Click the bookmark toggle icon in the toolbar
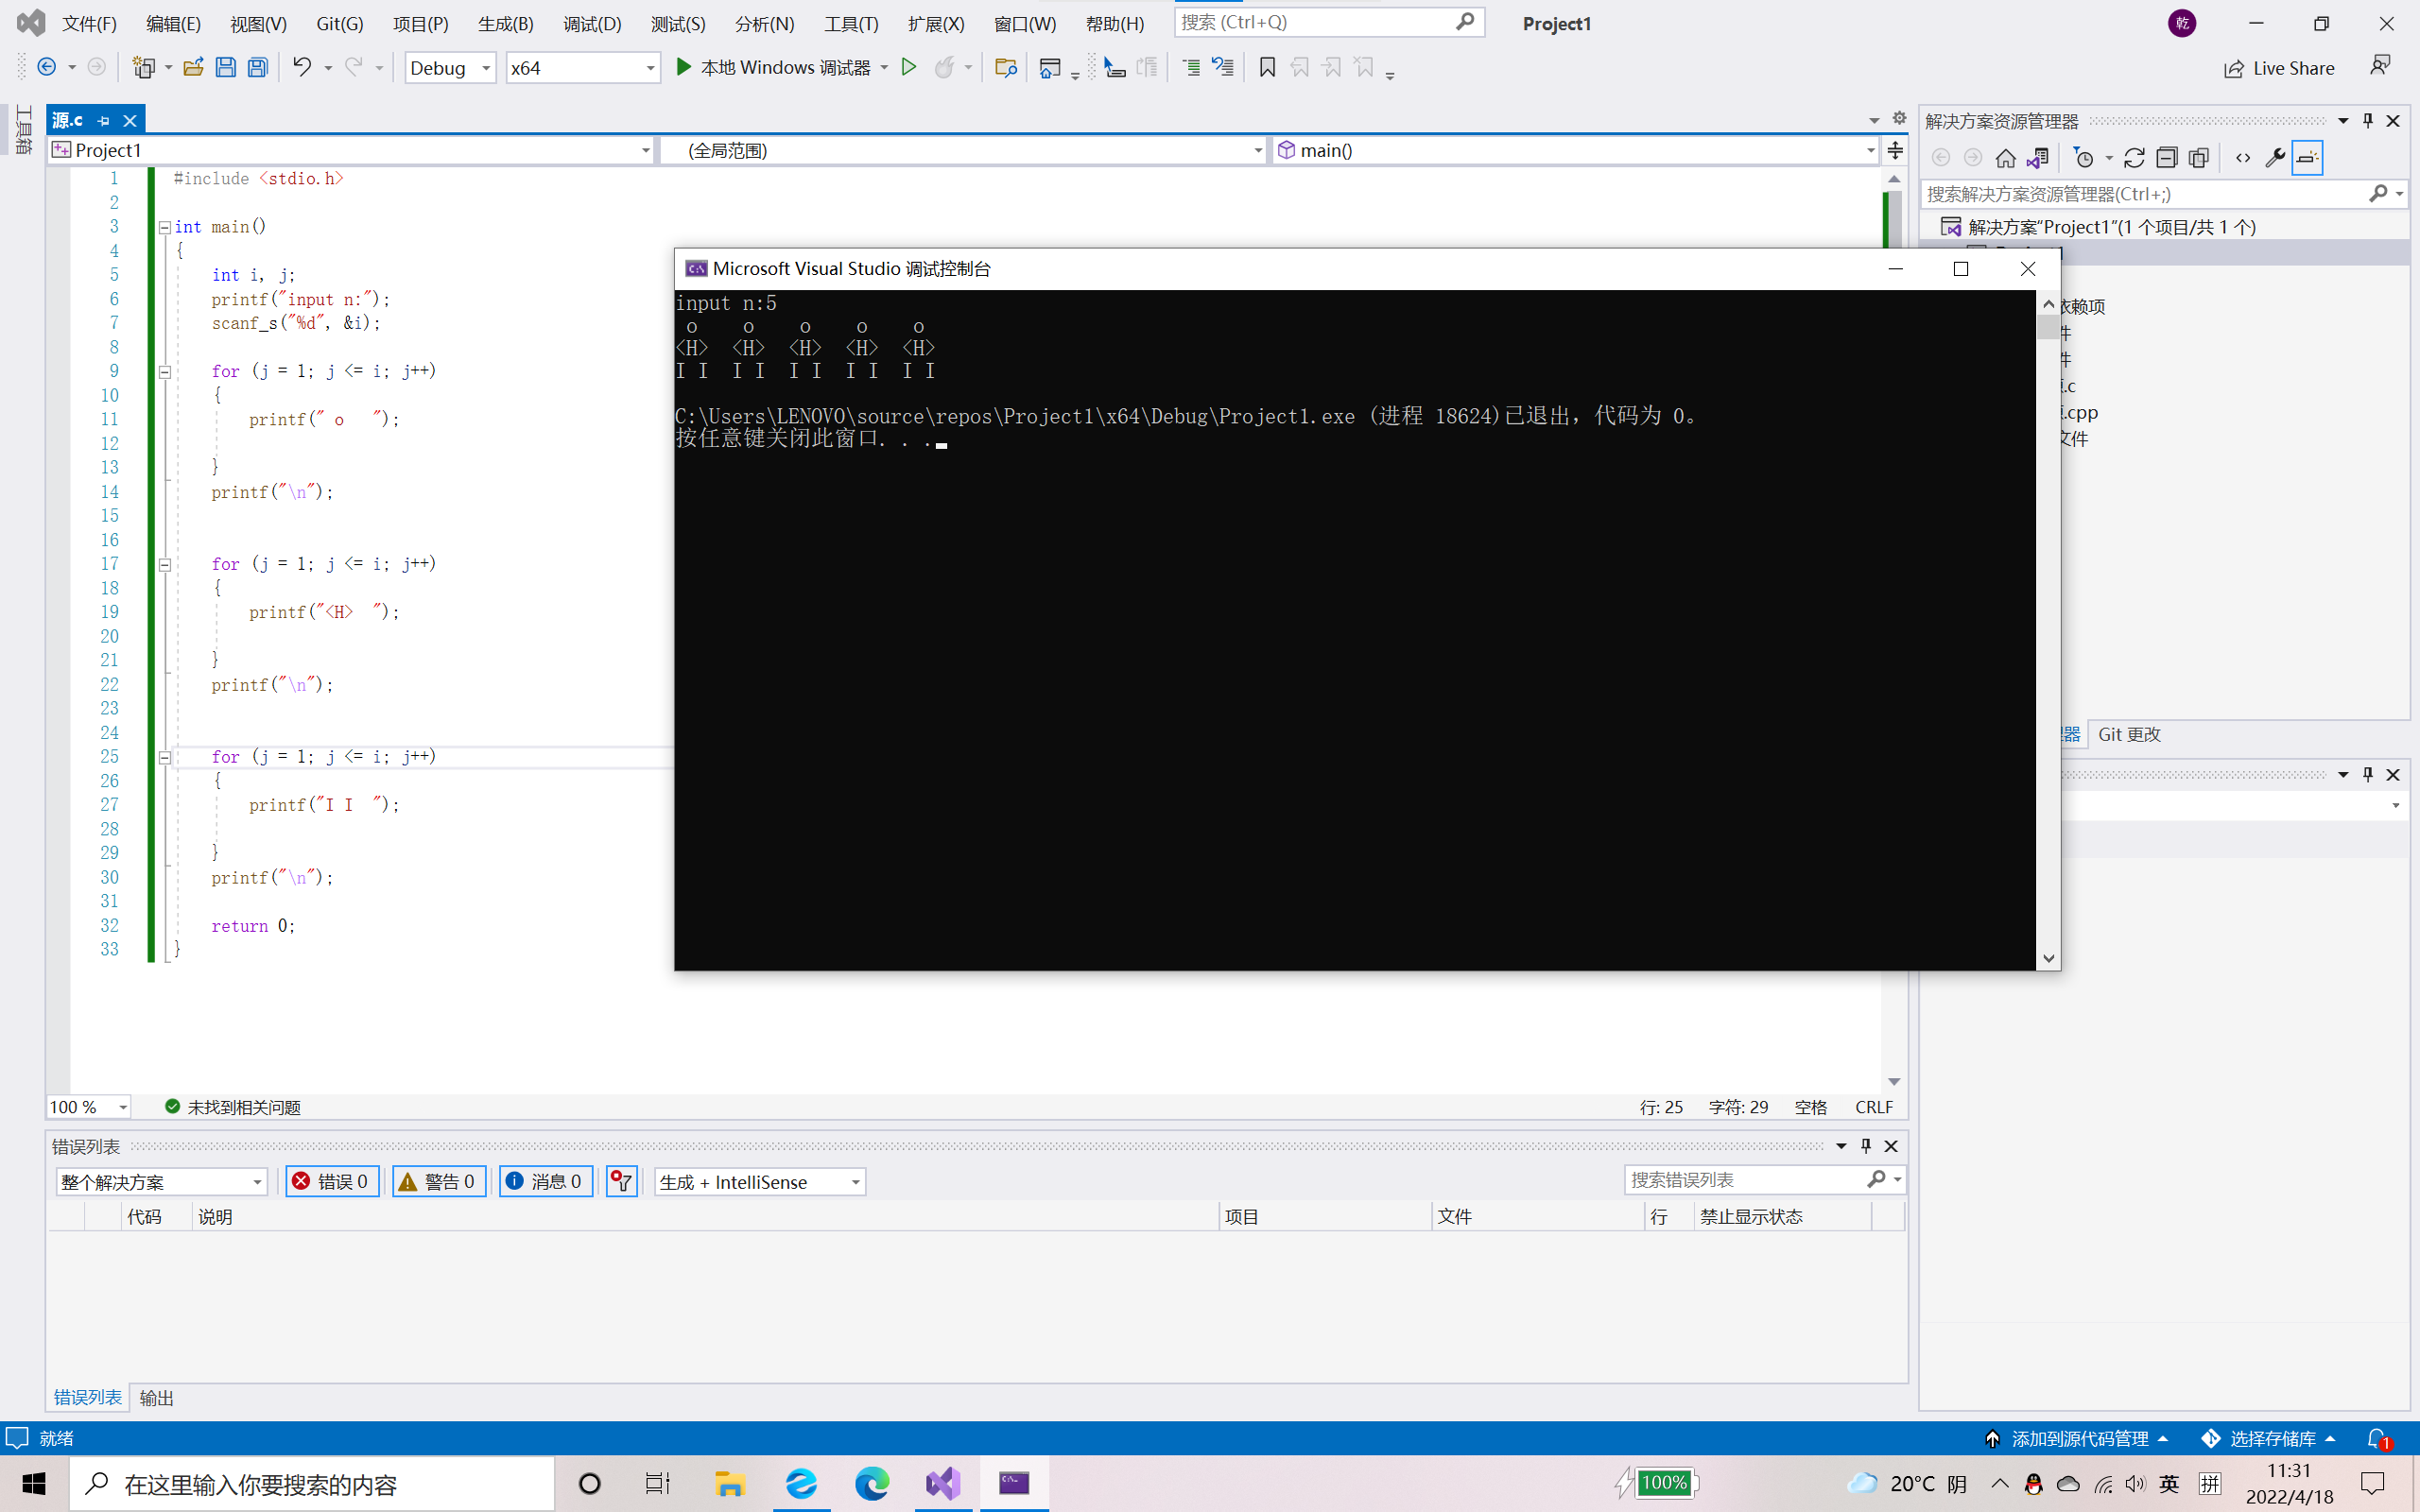2420x1512 pixels. click(1267, 67)
